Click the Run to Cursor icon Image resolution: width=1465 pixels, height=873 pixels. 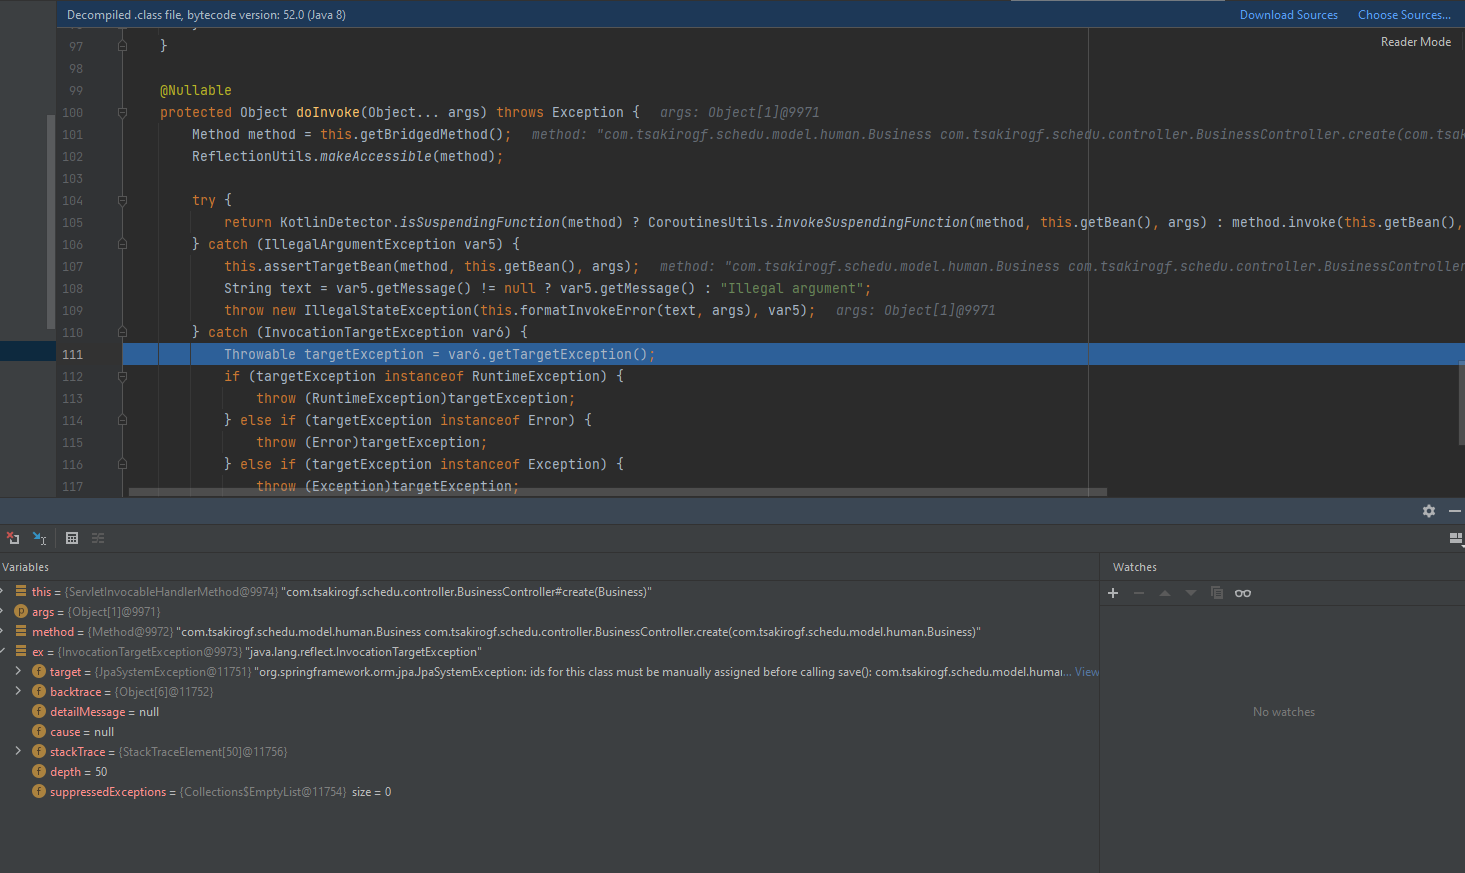point(40,538)
